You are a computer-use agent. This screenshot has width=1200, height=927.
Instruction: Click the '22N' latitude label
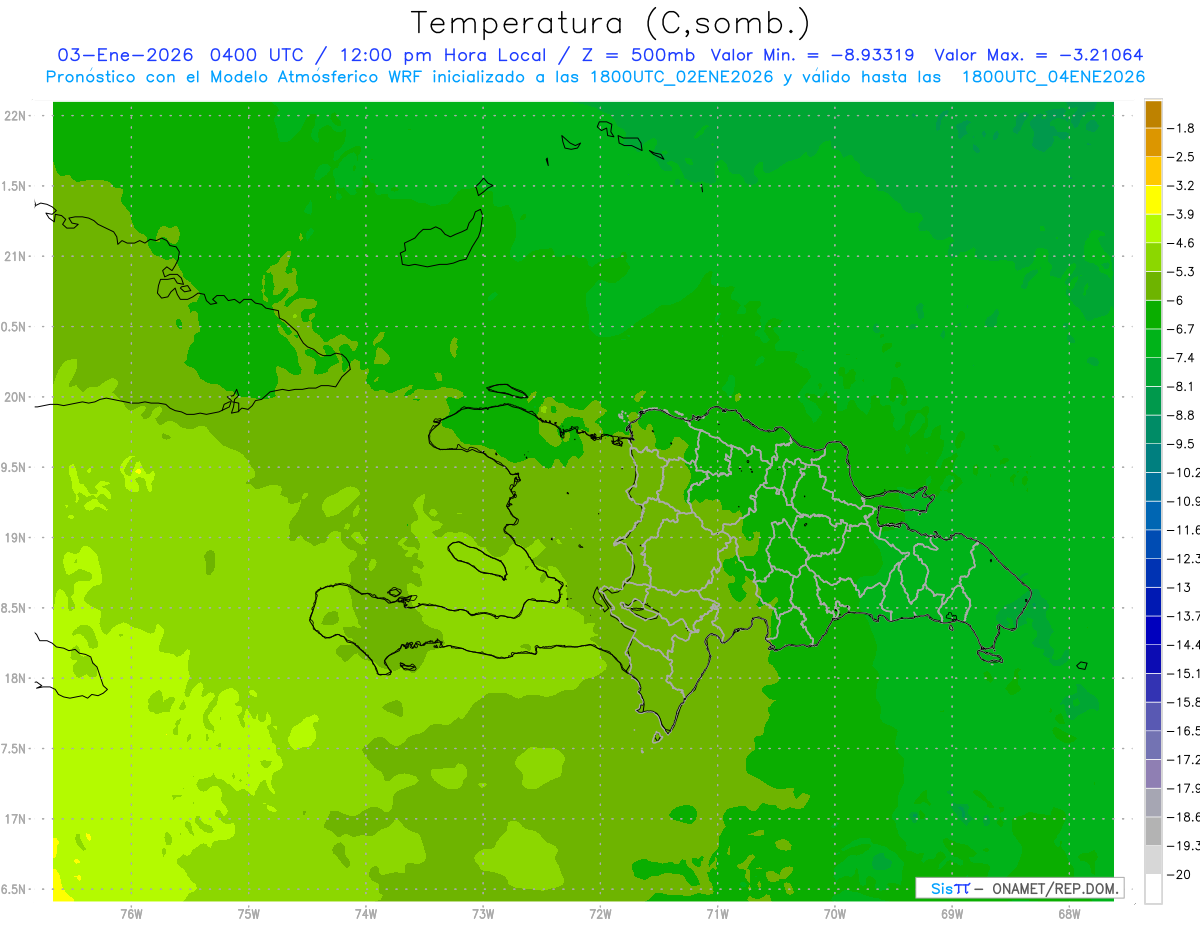(15, 116)
